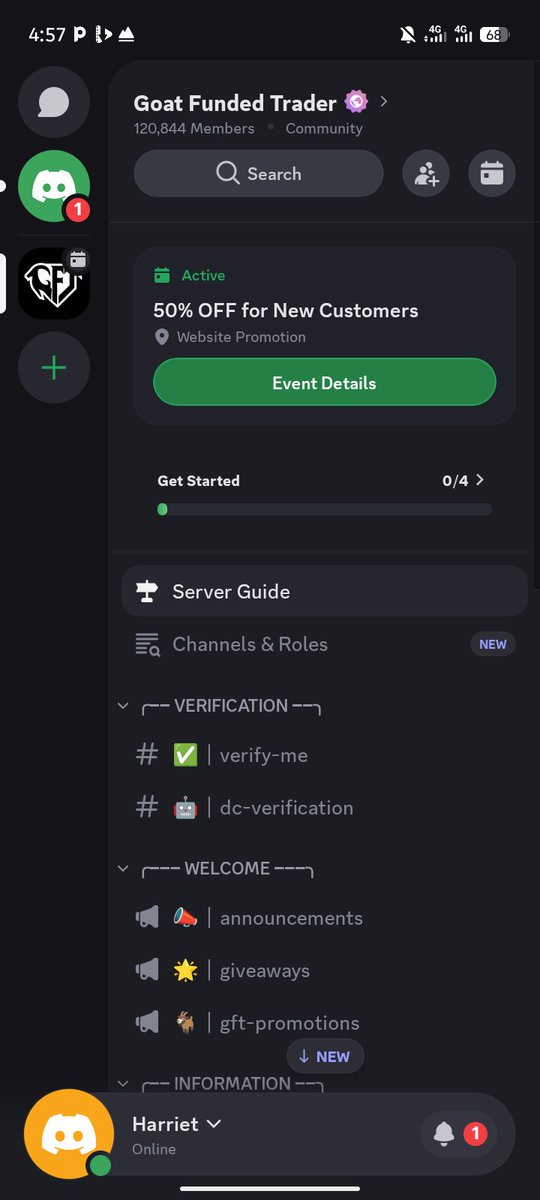Viewport: 540px width, 1200px height.
Task: Open the giveaways channel
Action: click(x=324, y=970)
